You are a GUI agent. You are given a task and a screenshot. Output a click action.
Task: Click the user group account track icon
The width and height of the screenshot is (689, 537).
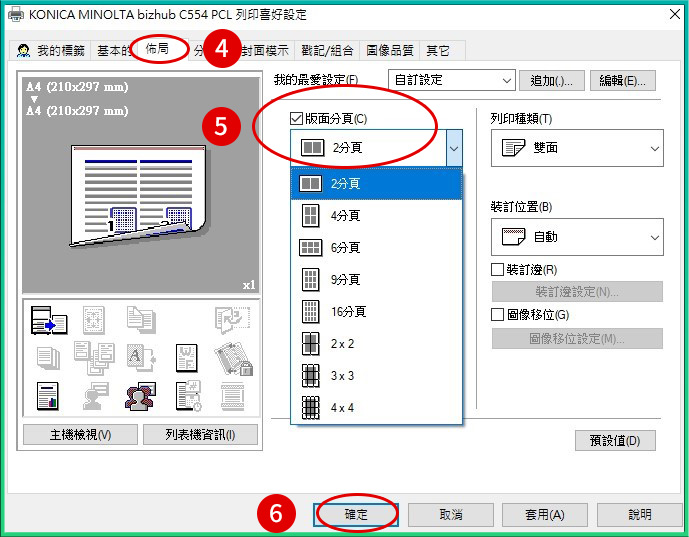coord(141,396)
